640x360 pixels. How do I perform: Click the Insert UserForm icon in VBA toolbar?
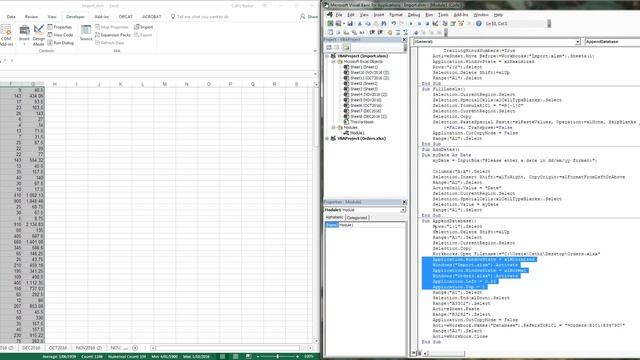(x=338, y=24)
